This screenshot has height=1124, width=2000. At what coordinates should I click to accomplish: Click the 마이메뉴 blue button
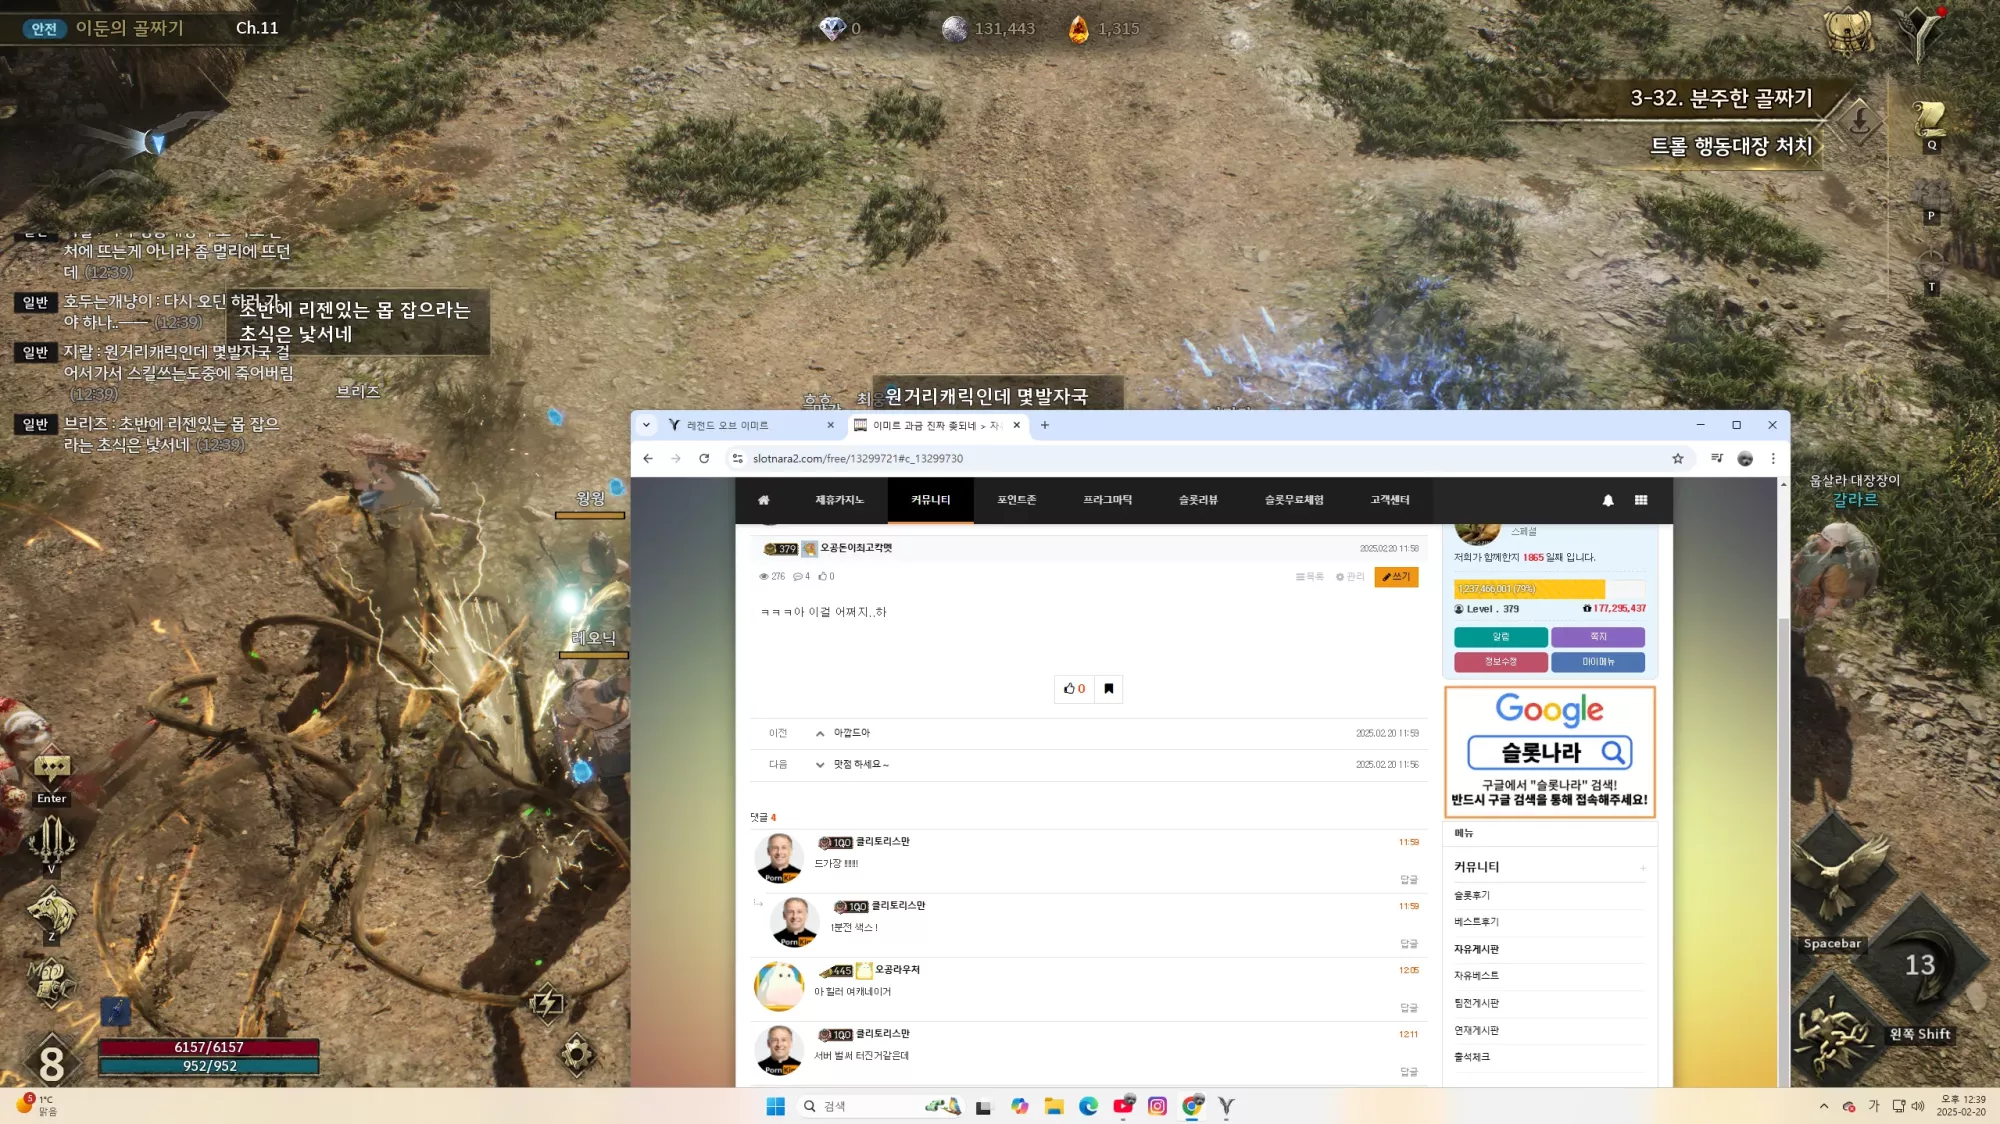1598,662
